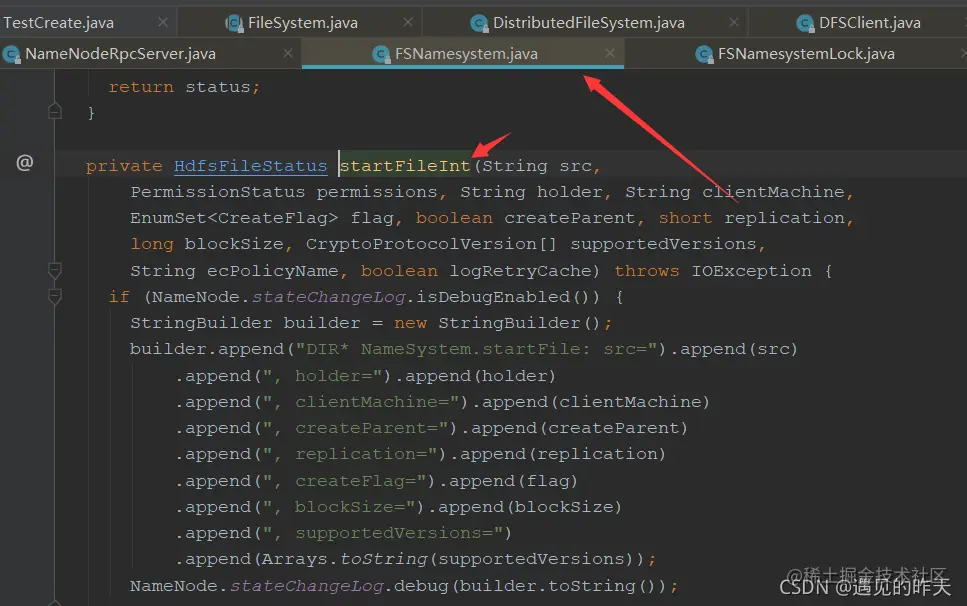Click the FSNamesystemLock.java class icon

coord(704,55)
